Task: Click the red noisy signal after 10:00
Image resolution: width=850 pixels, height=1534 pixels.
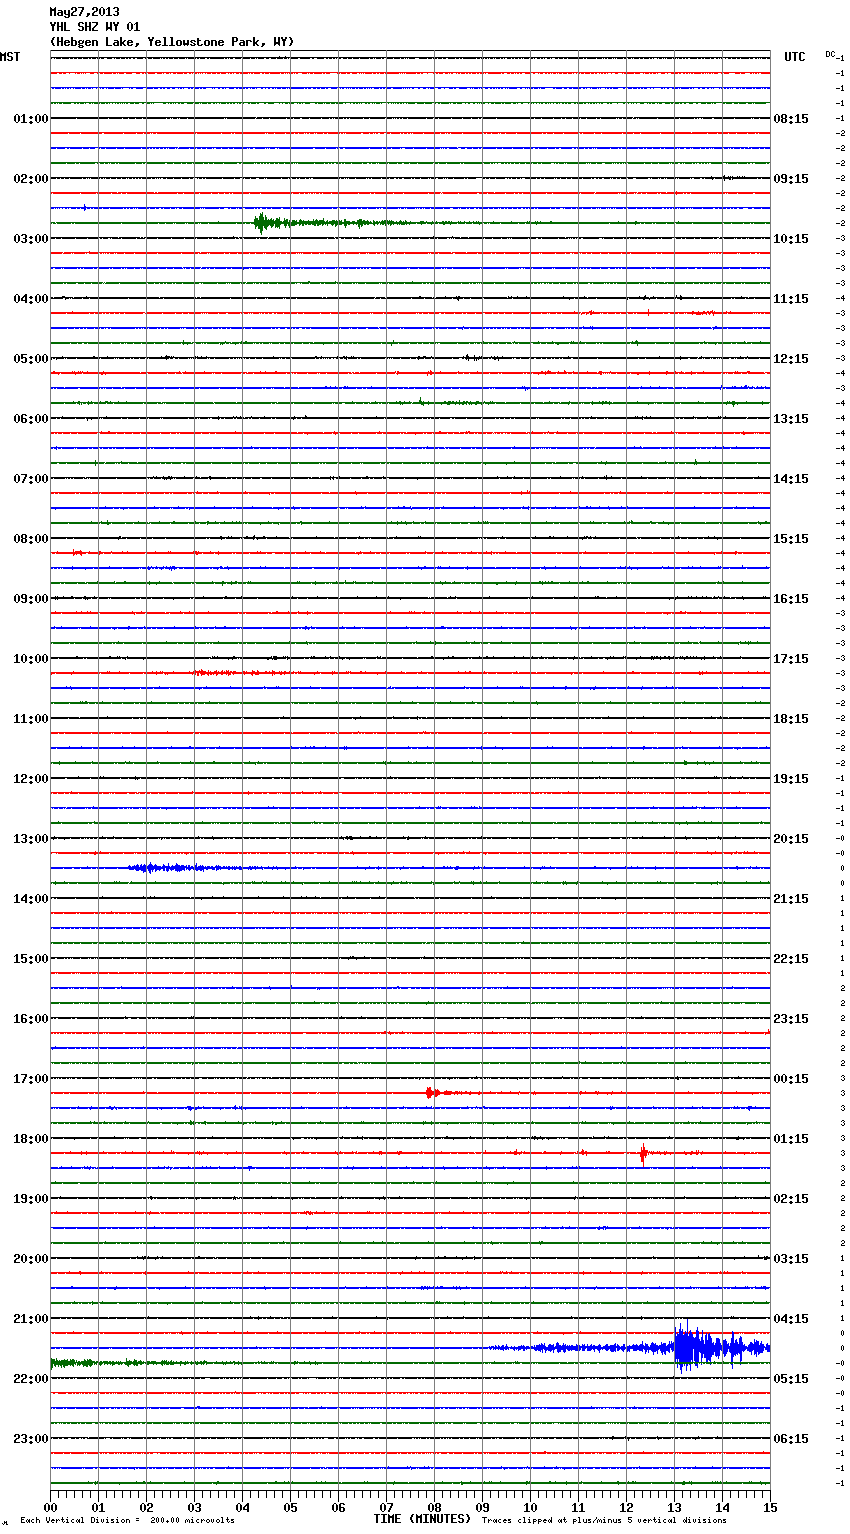Action: pyautogui.click(x=243, y=673)
